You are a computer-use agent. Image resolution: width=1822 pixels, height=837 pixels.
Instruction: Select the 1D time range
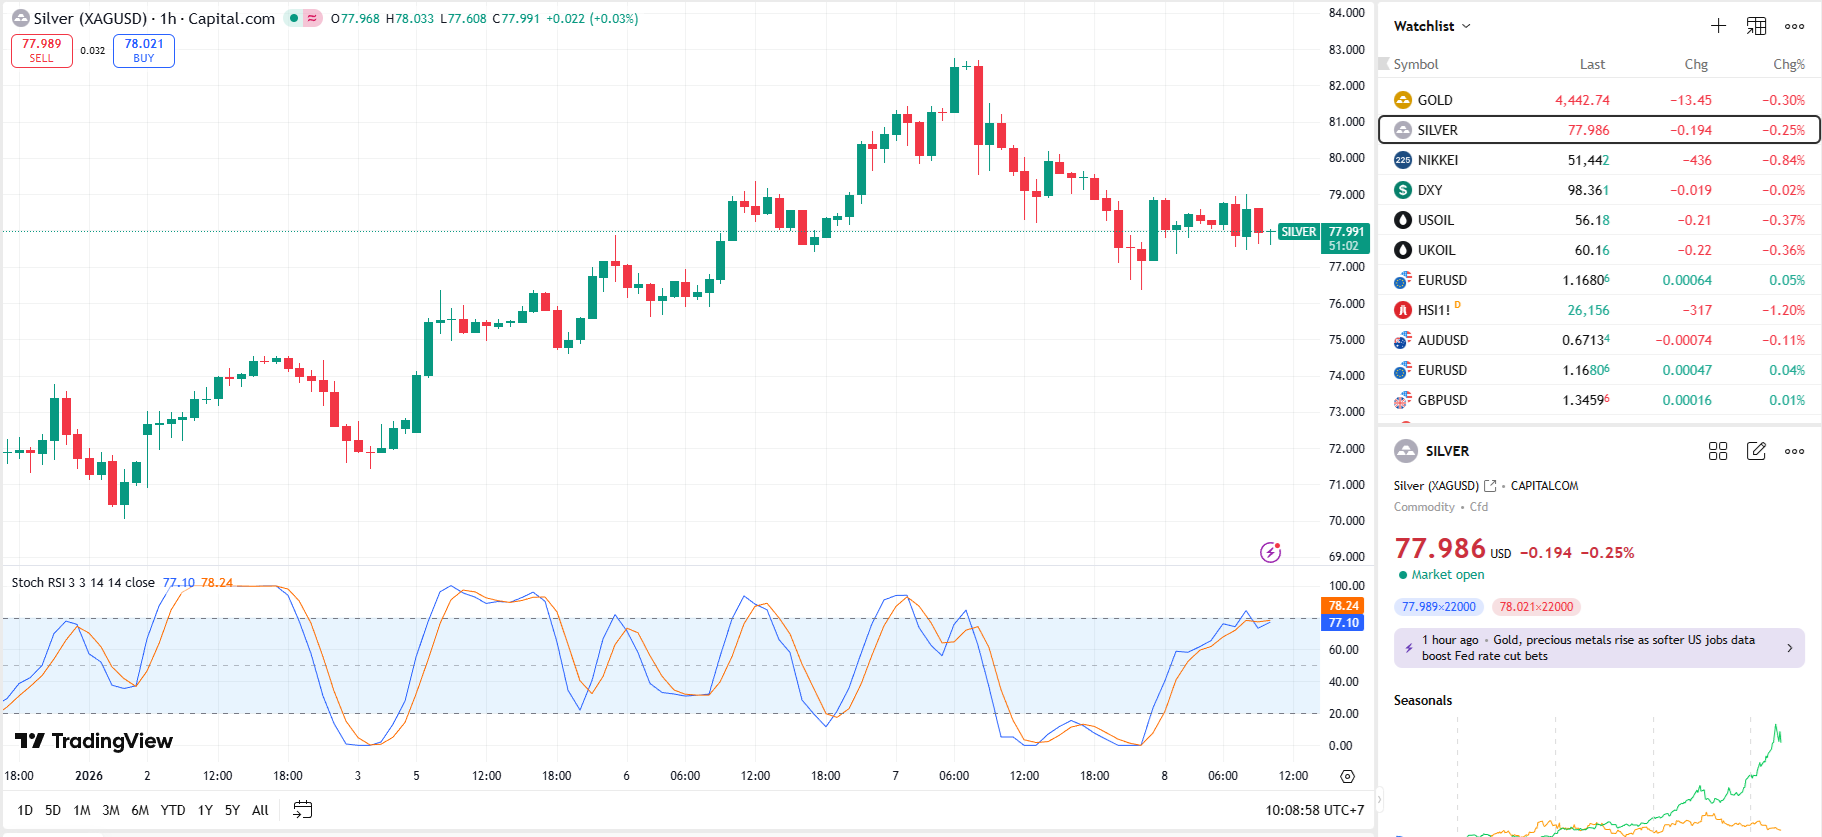point(25,810)
